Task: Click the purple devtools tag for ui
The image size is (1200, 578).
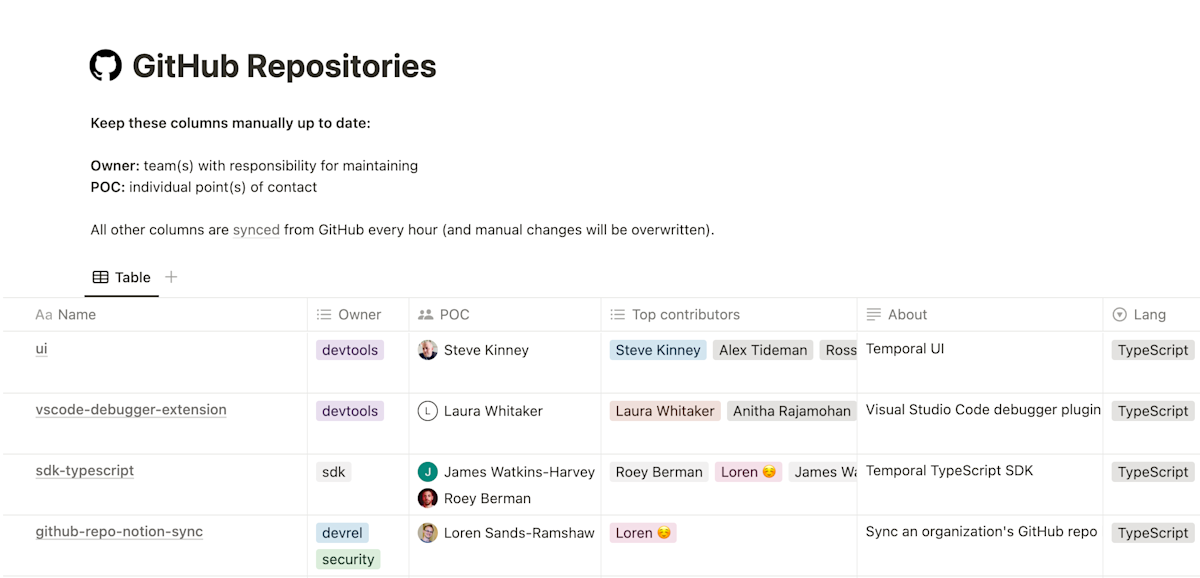Action: coord(350,350)
